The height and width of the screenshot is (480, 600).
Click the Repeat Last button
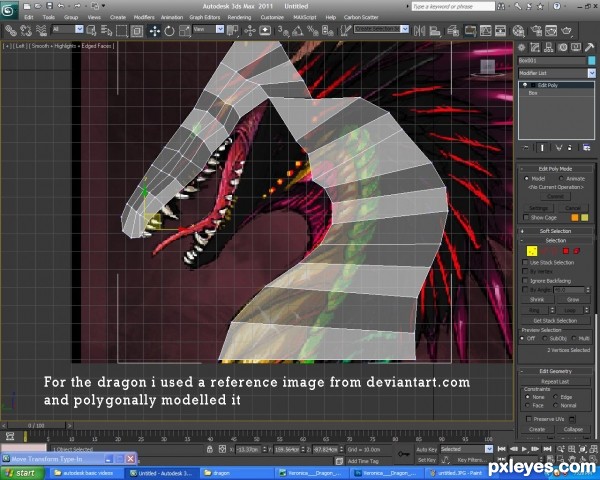tap(555, 381)
